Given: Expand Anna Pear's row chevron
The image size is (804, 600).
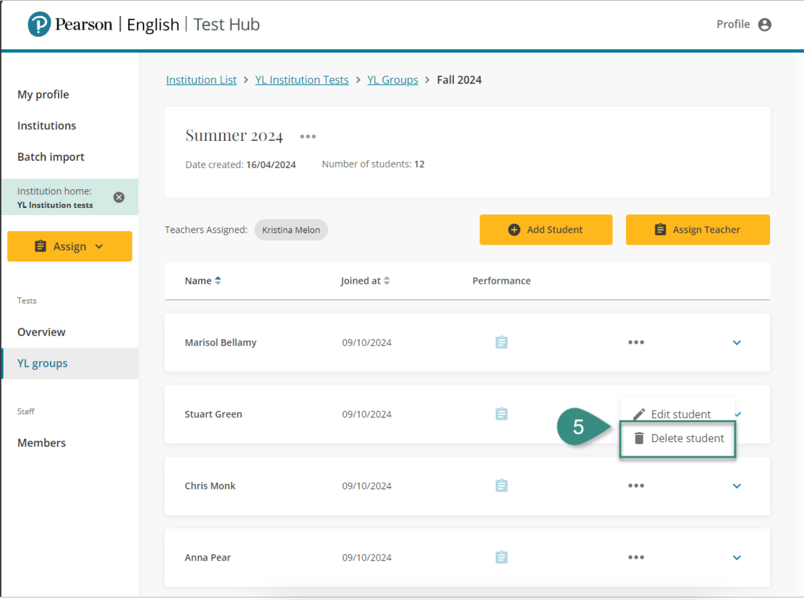Looking at the screenshot, I should [737, 558].
